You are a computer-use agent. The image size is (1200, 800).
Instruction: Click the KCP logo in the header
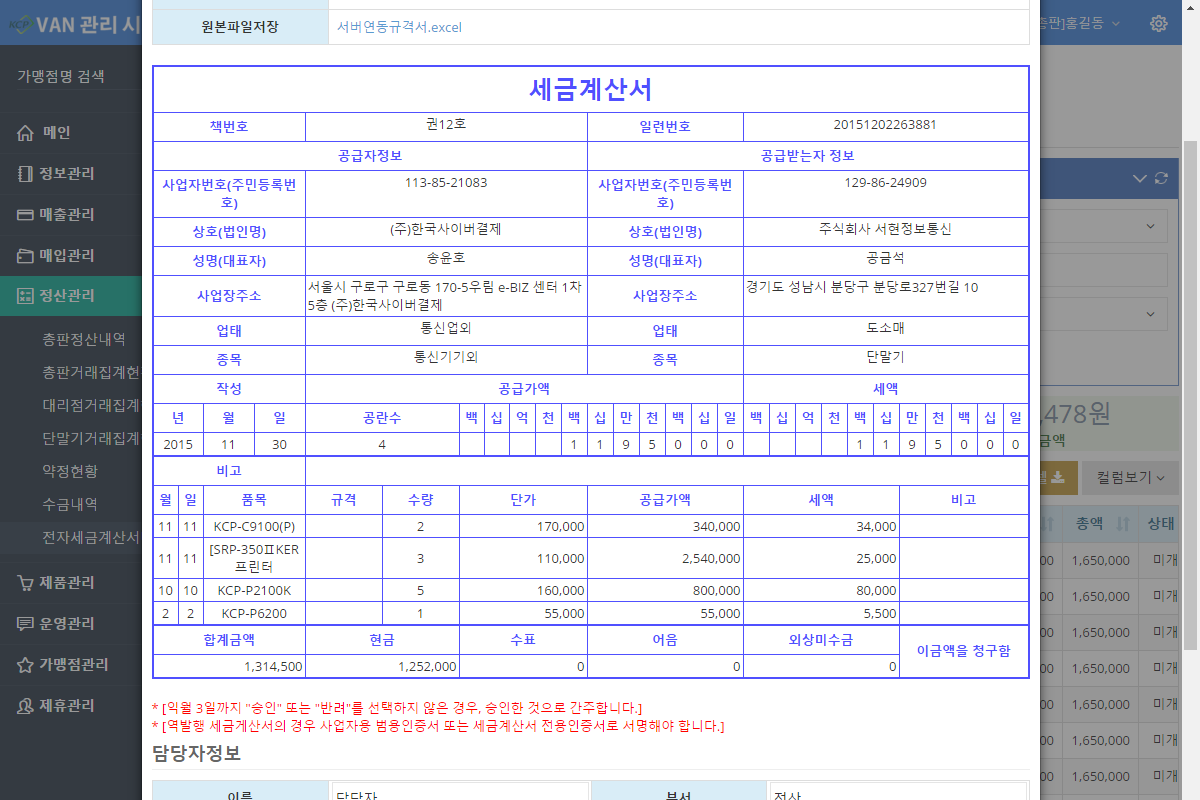coord(18,23)
